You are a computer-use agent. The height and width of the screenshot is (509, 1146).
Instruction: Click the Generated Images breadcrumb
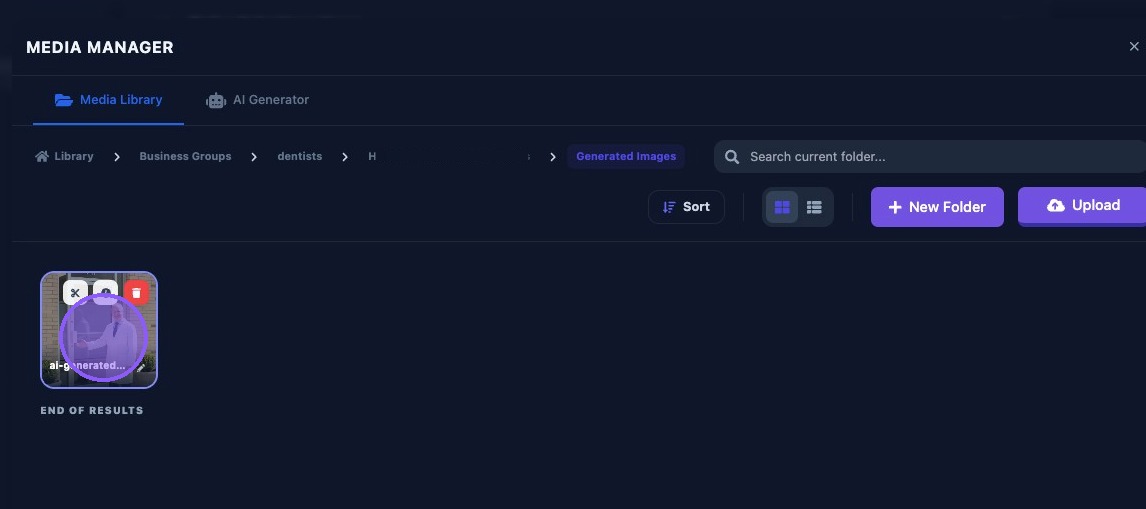pos(626,157)
